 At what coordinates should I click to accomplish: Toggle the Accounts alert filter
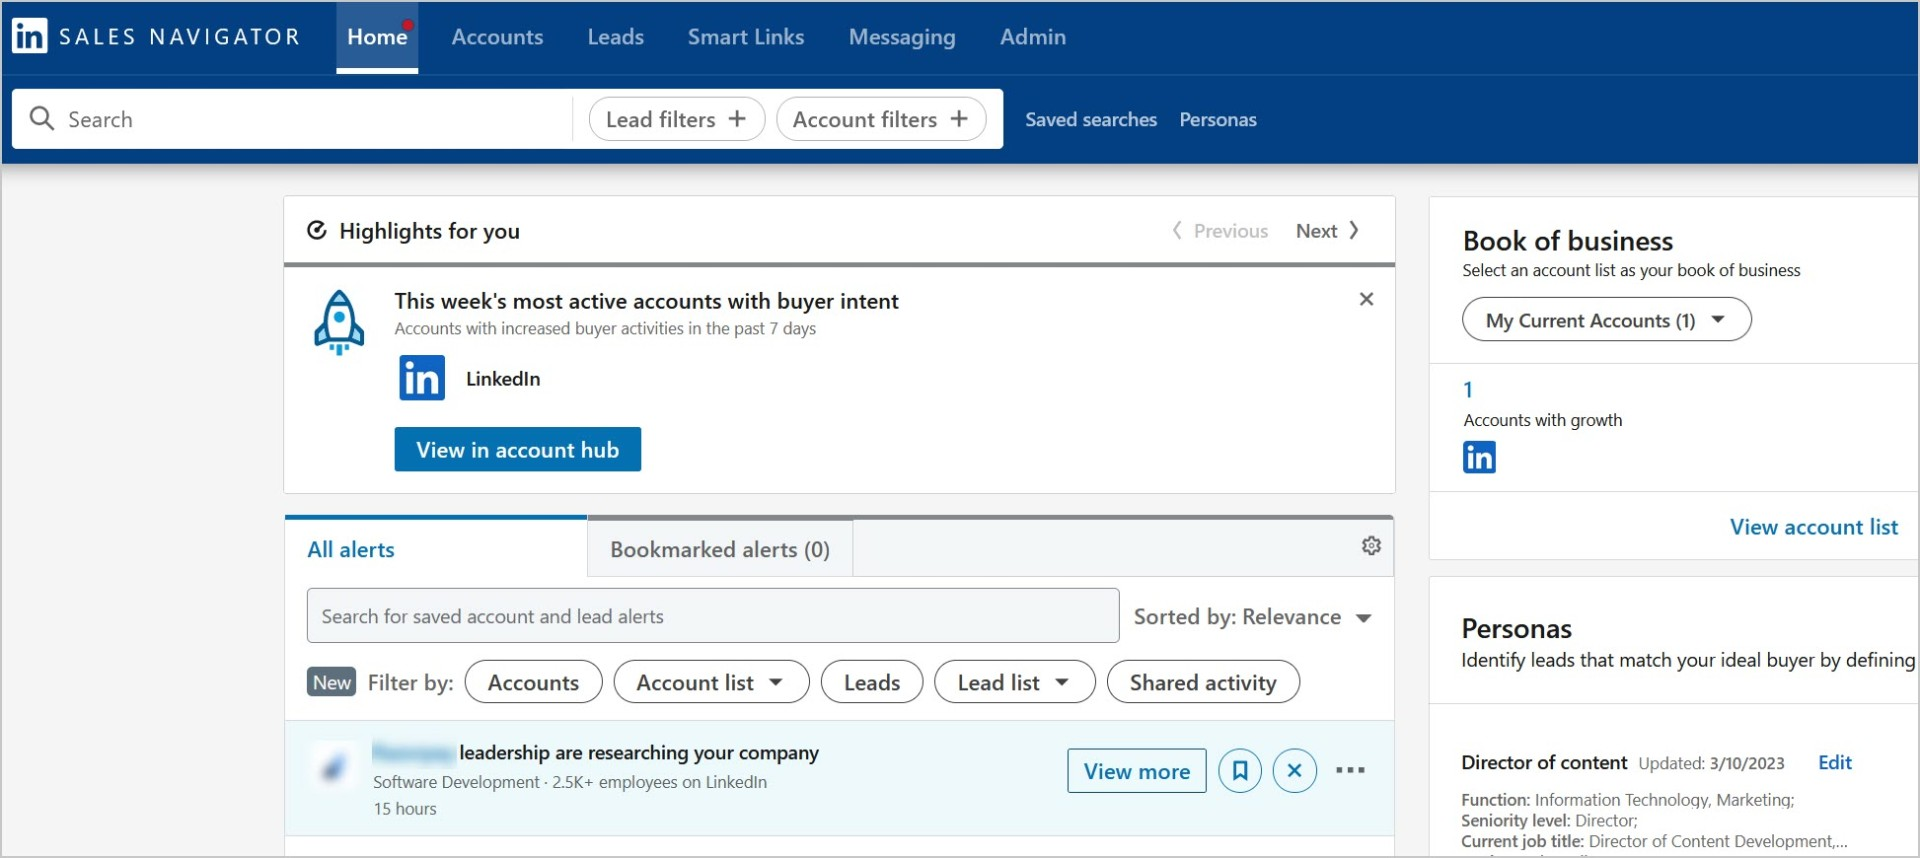(x=534, y=682)
